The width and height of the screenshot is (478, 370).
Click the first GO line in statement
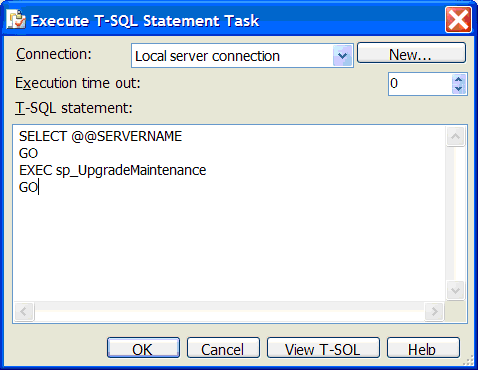29,153
